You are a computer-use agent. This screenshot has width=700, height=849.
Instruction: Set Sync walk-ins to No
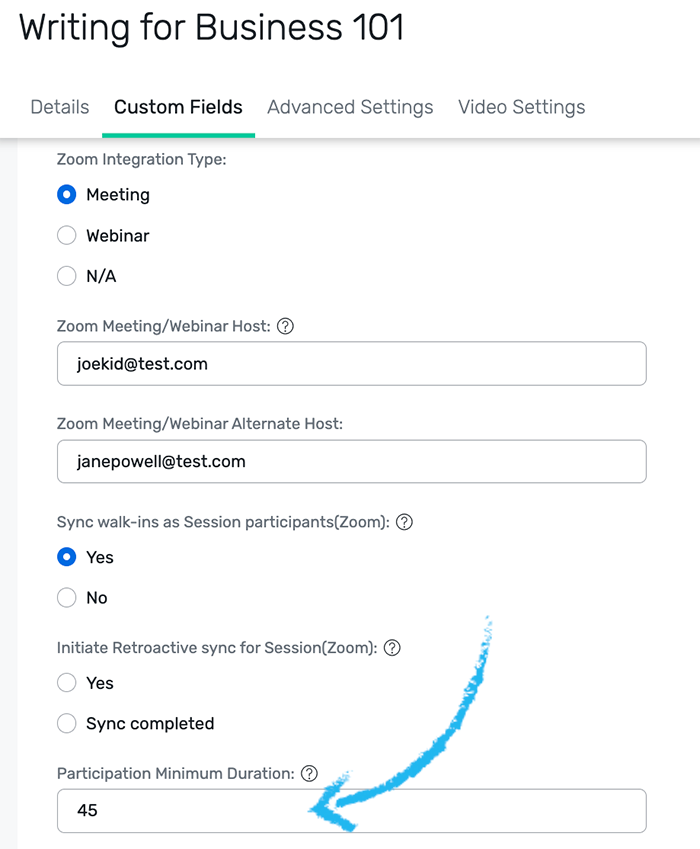(67, 598)
